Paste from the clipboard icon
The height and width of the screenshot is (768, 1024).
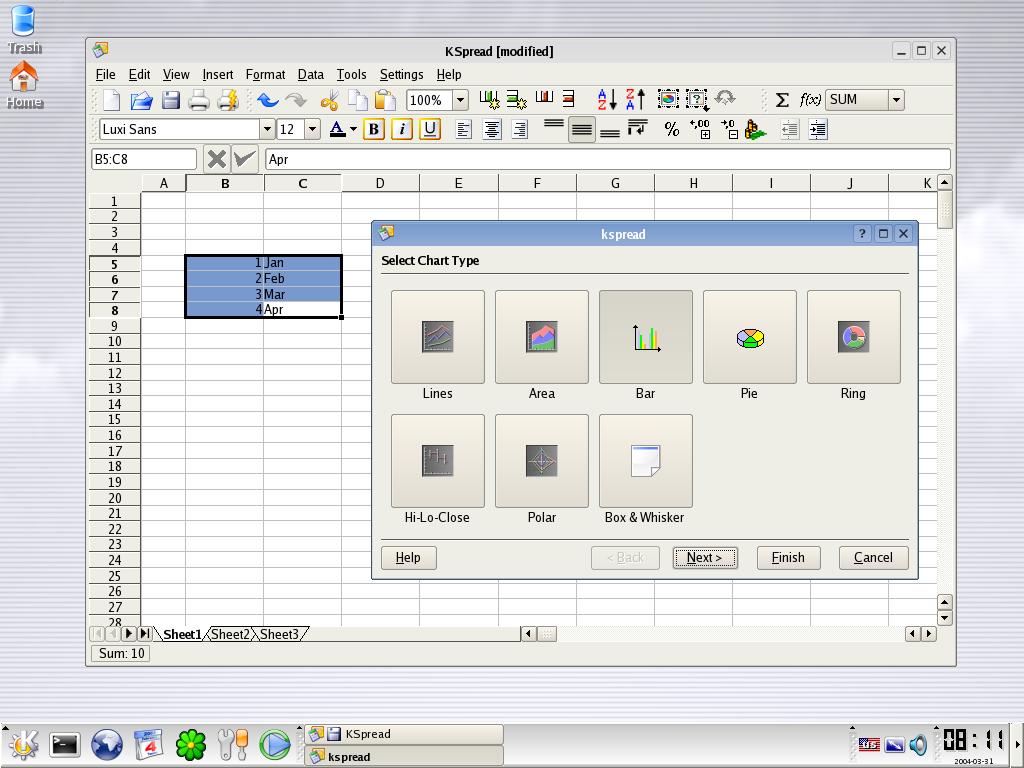click(x=385, y=100)
